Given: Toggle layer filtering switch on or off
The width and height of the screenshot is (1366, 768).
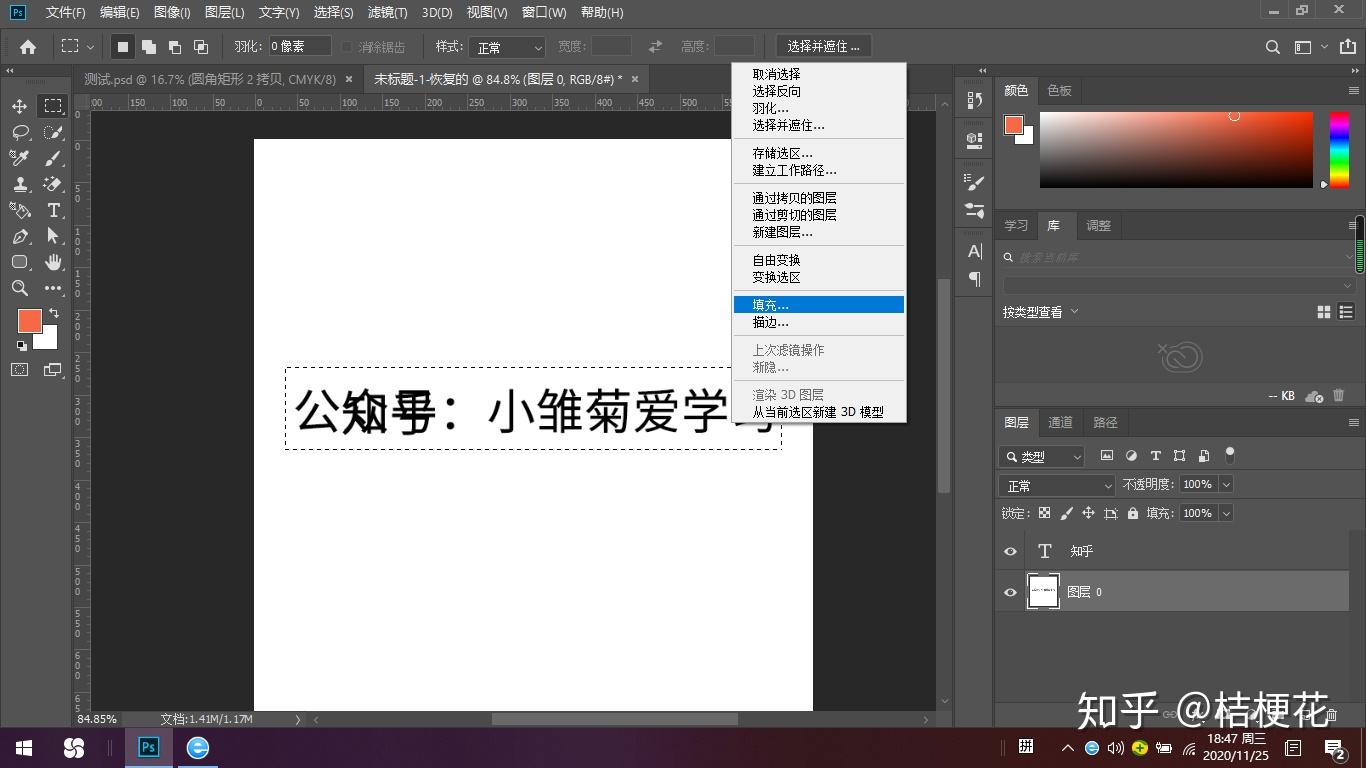Looking at the screenshot, I should (1230, 455).
